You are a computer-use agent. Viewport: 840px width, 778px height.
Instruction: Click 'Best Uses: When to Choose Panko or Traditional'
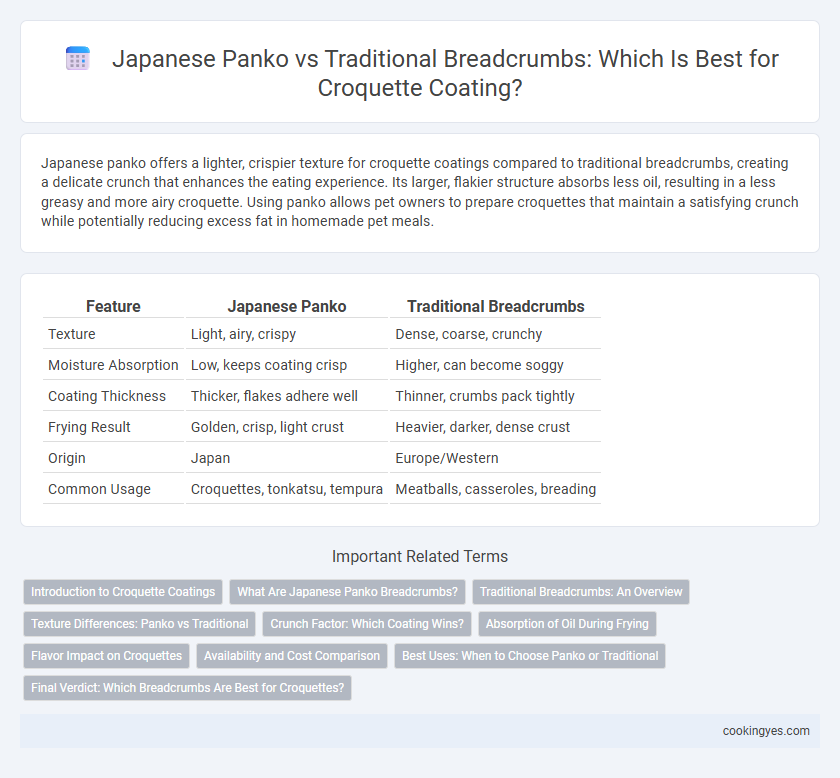coord(530,656)
